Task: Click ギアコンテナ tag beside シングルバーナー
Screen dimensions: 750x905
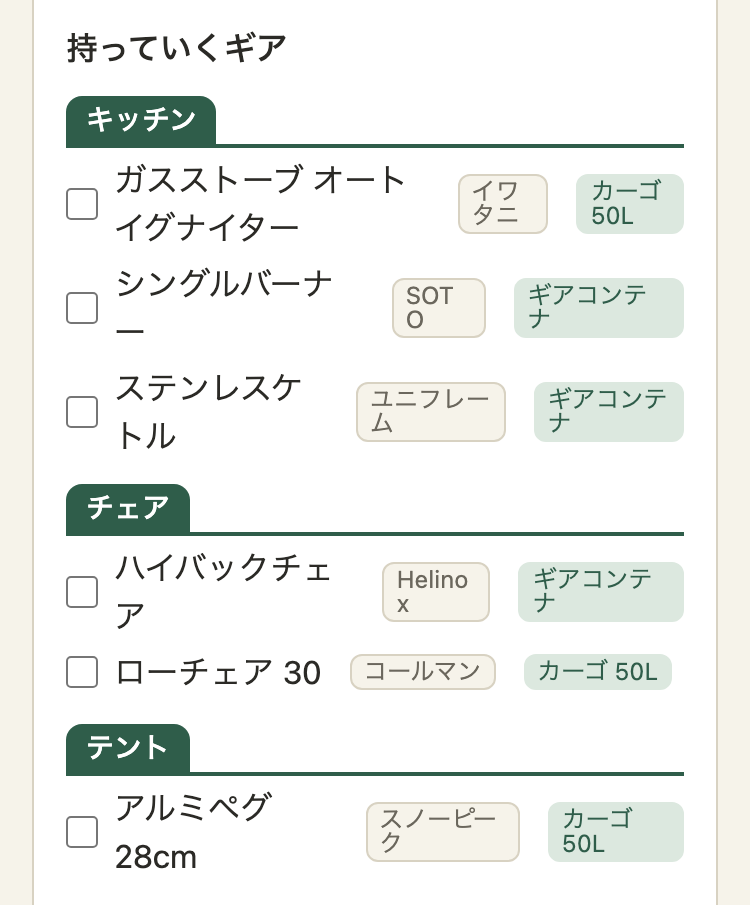Action: point(599,308)
